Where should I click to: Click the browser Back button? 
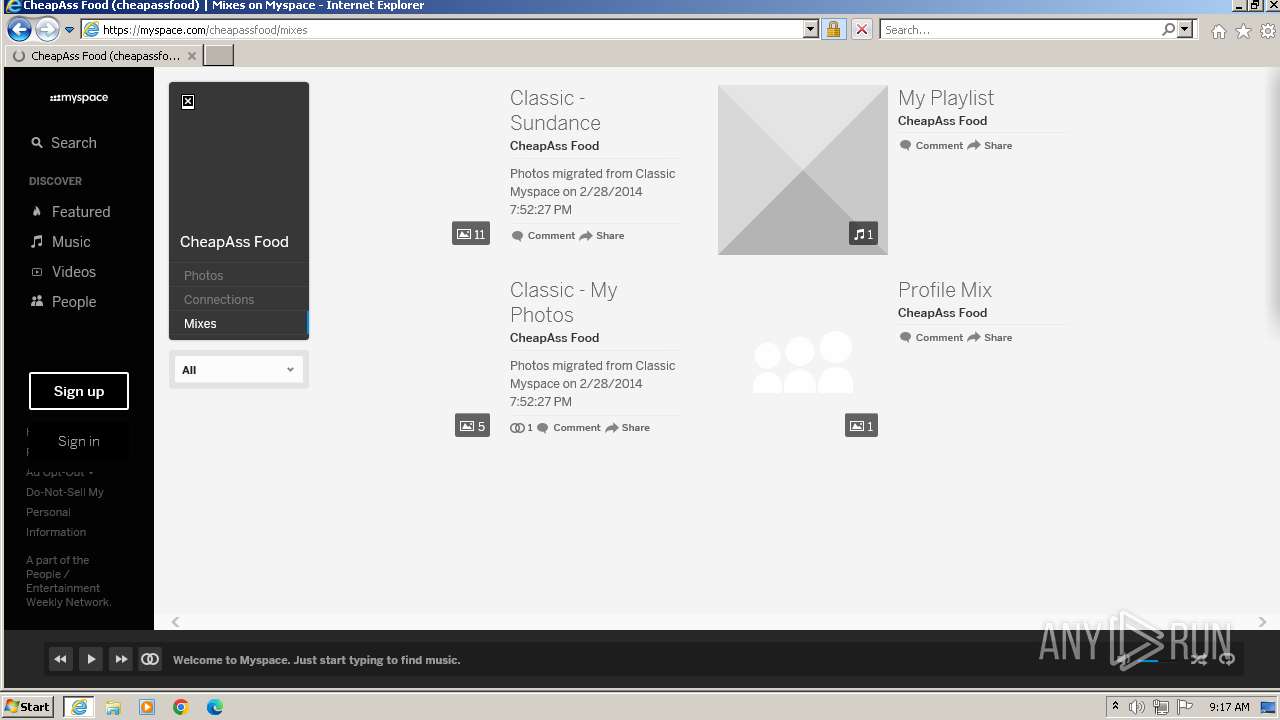19,29
